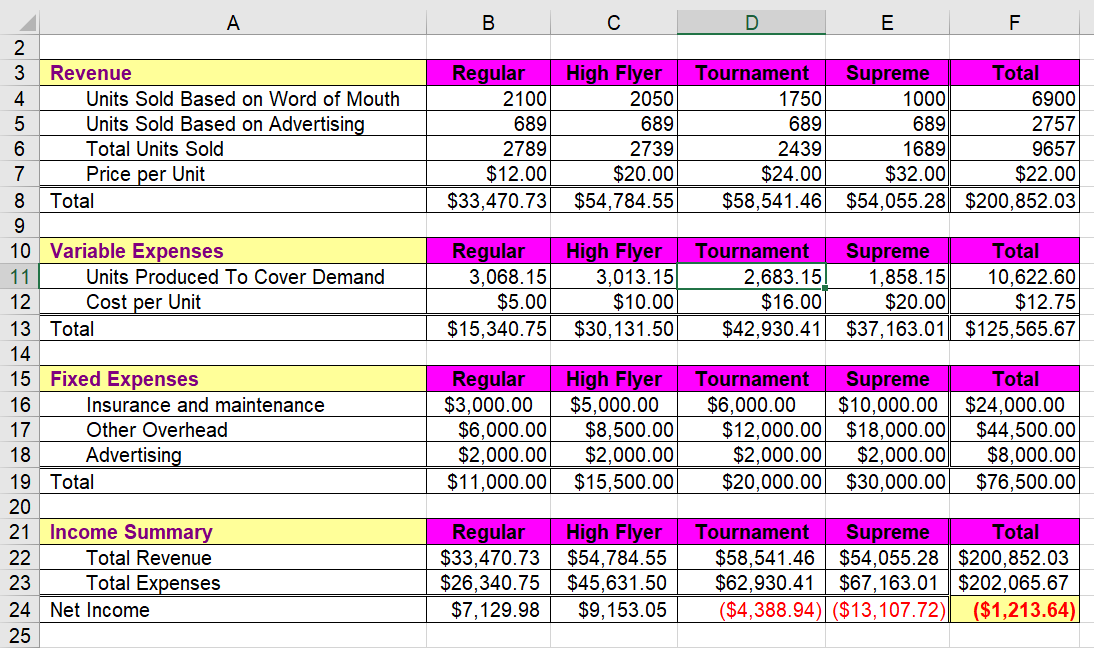Select the cell showing 2100 units sold
The width and height of the screenshot is (1094, 648).
tap(488, 98)
